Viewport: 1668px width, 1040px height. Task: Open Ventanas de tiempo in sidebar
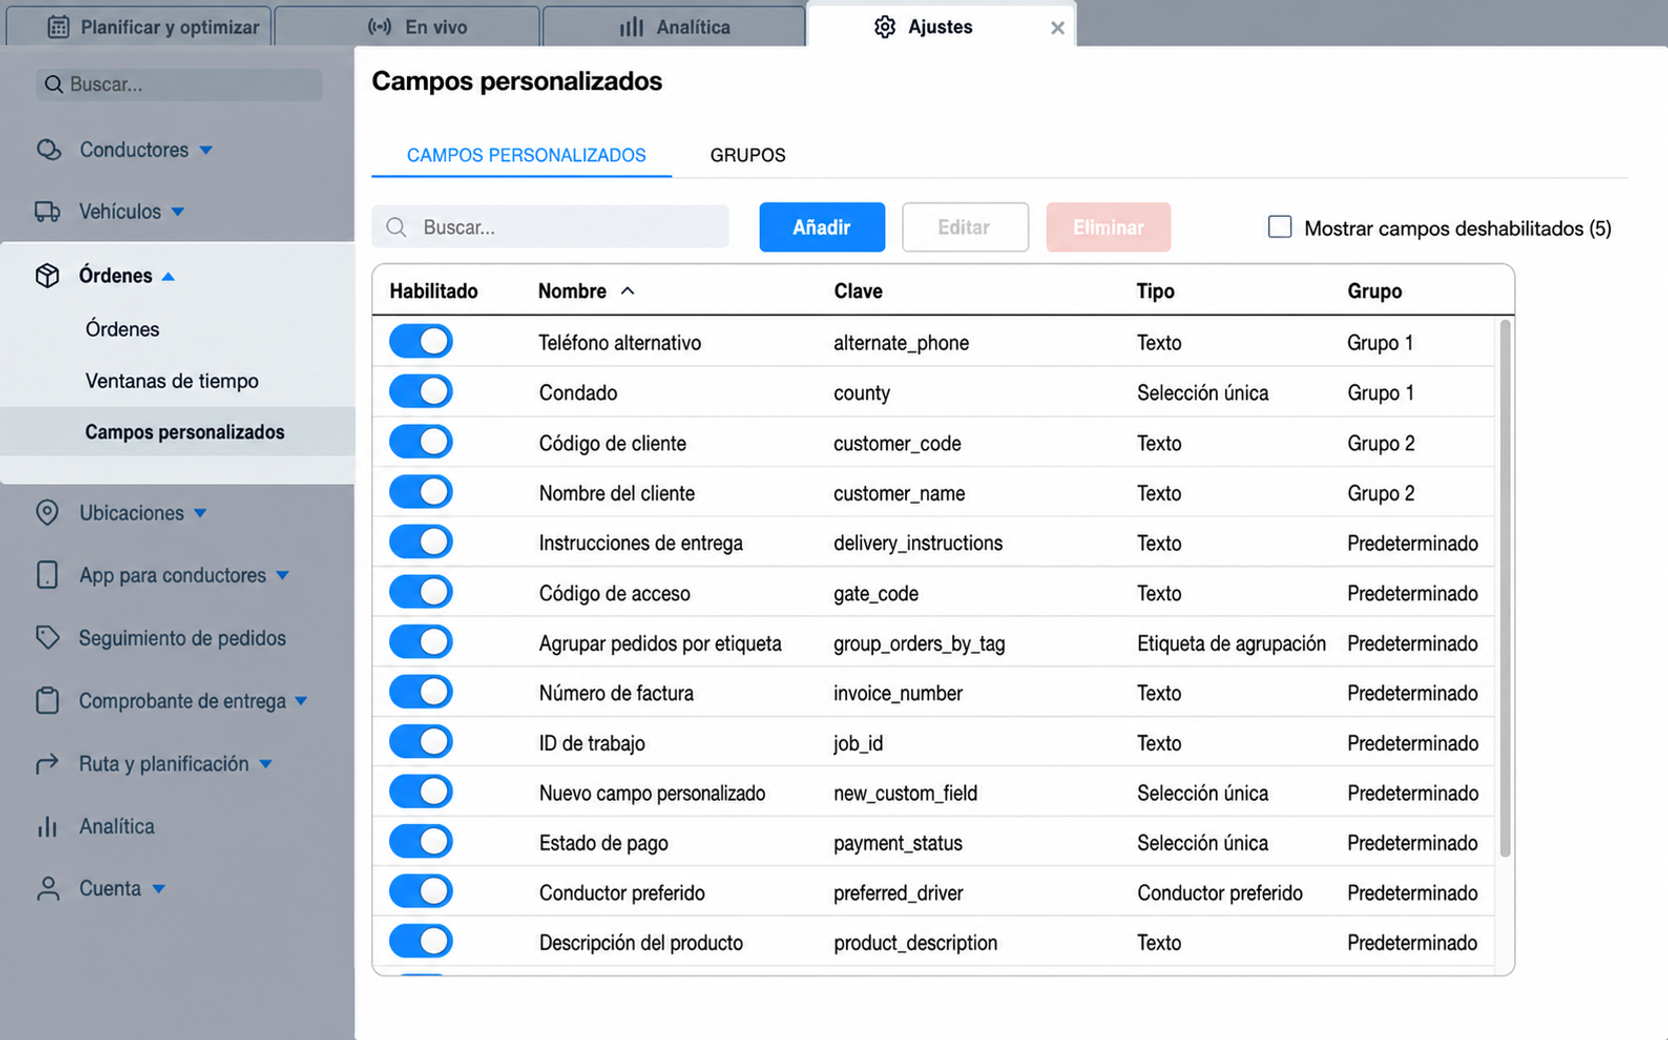[x=172, y=381]
